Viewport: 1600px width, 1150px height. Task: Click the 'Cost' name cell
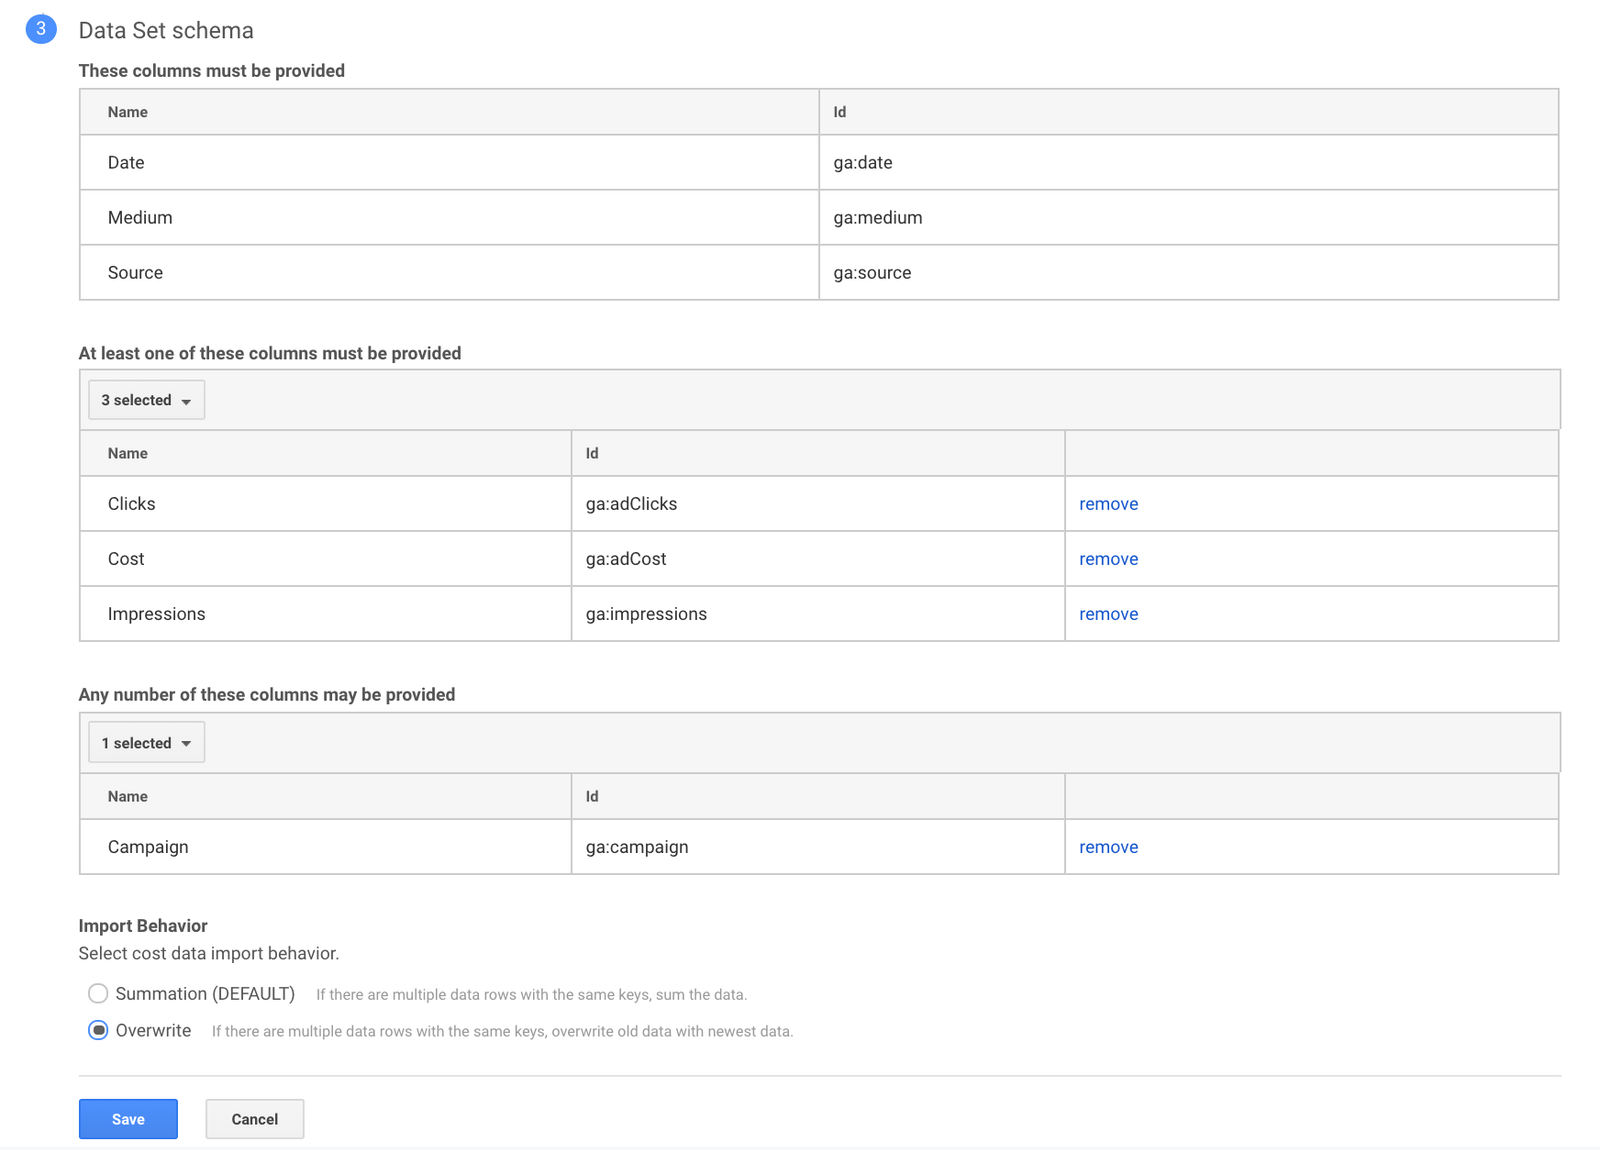tap(326, 559)
